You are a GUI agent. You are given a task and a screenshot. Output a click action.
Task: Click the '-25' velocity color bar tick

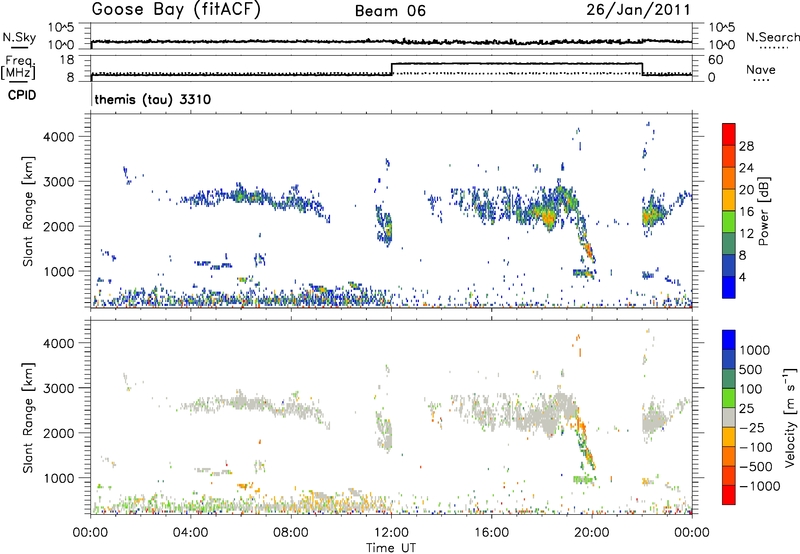click(752, 427)
